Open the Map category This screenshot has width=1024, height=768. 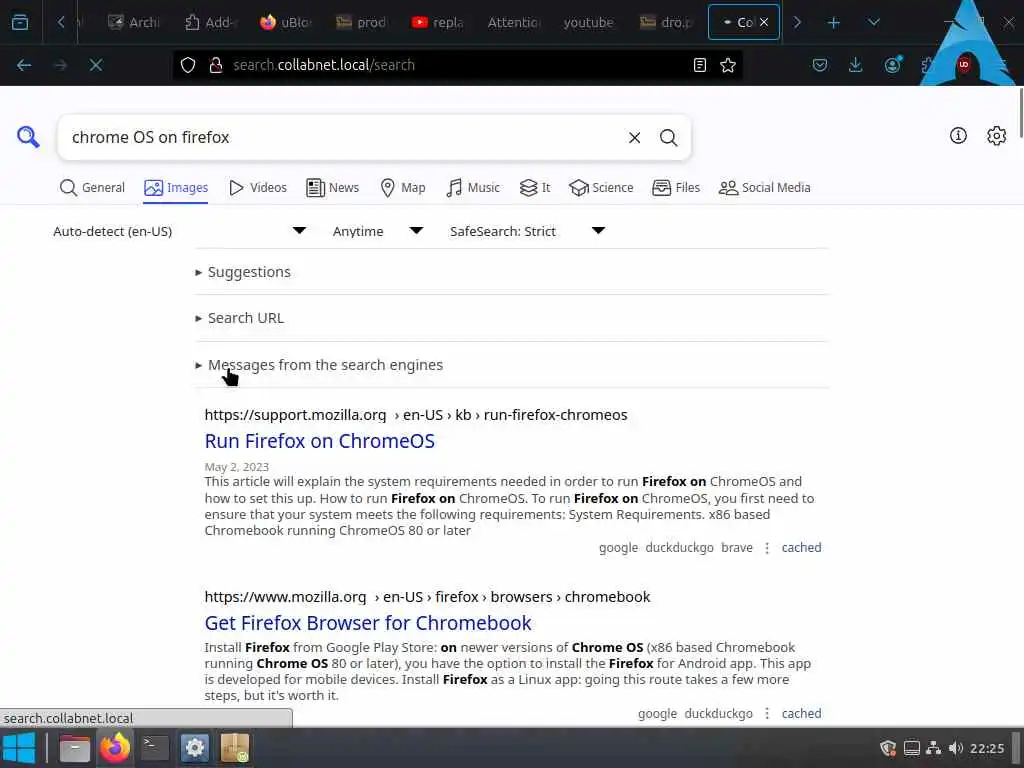pos(402,188)
